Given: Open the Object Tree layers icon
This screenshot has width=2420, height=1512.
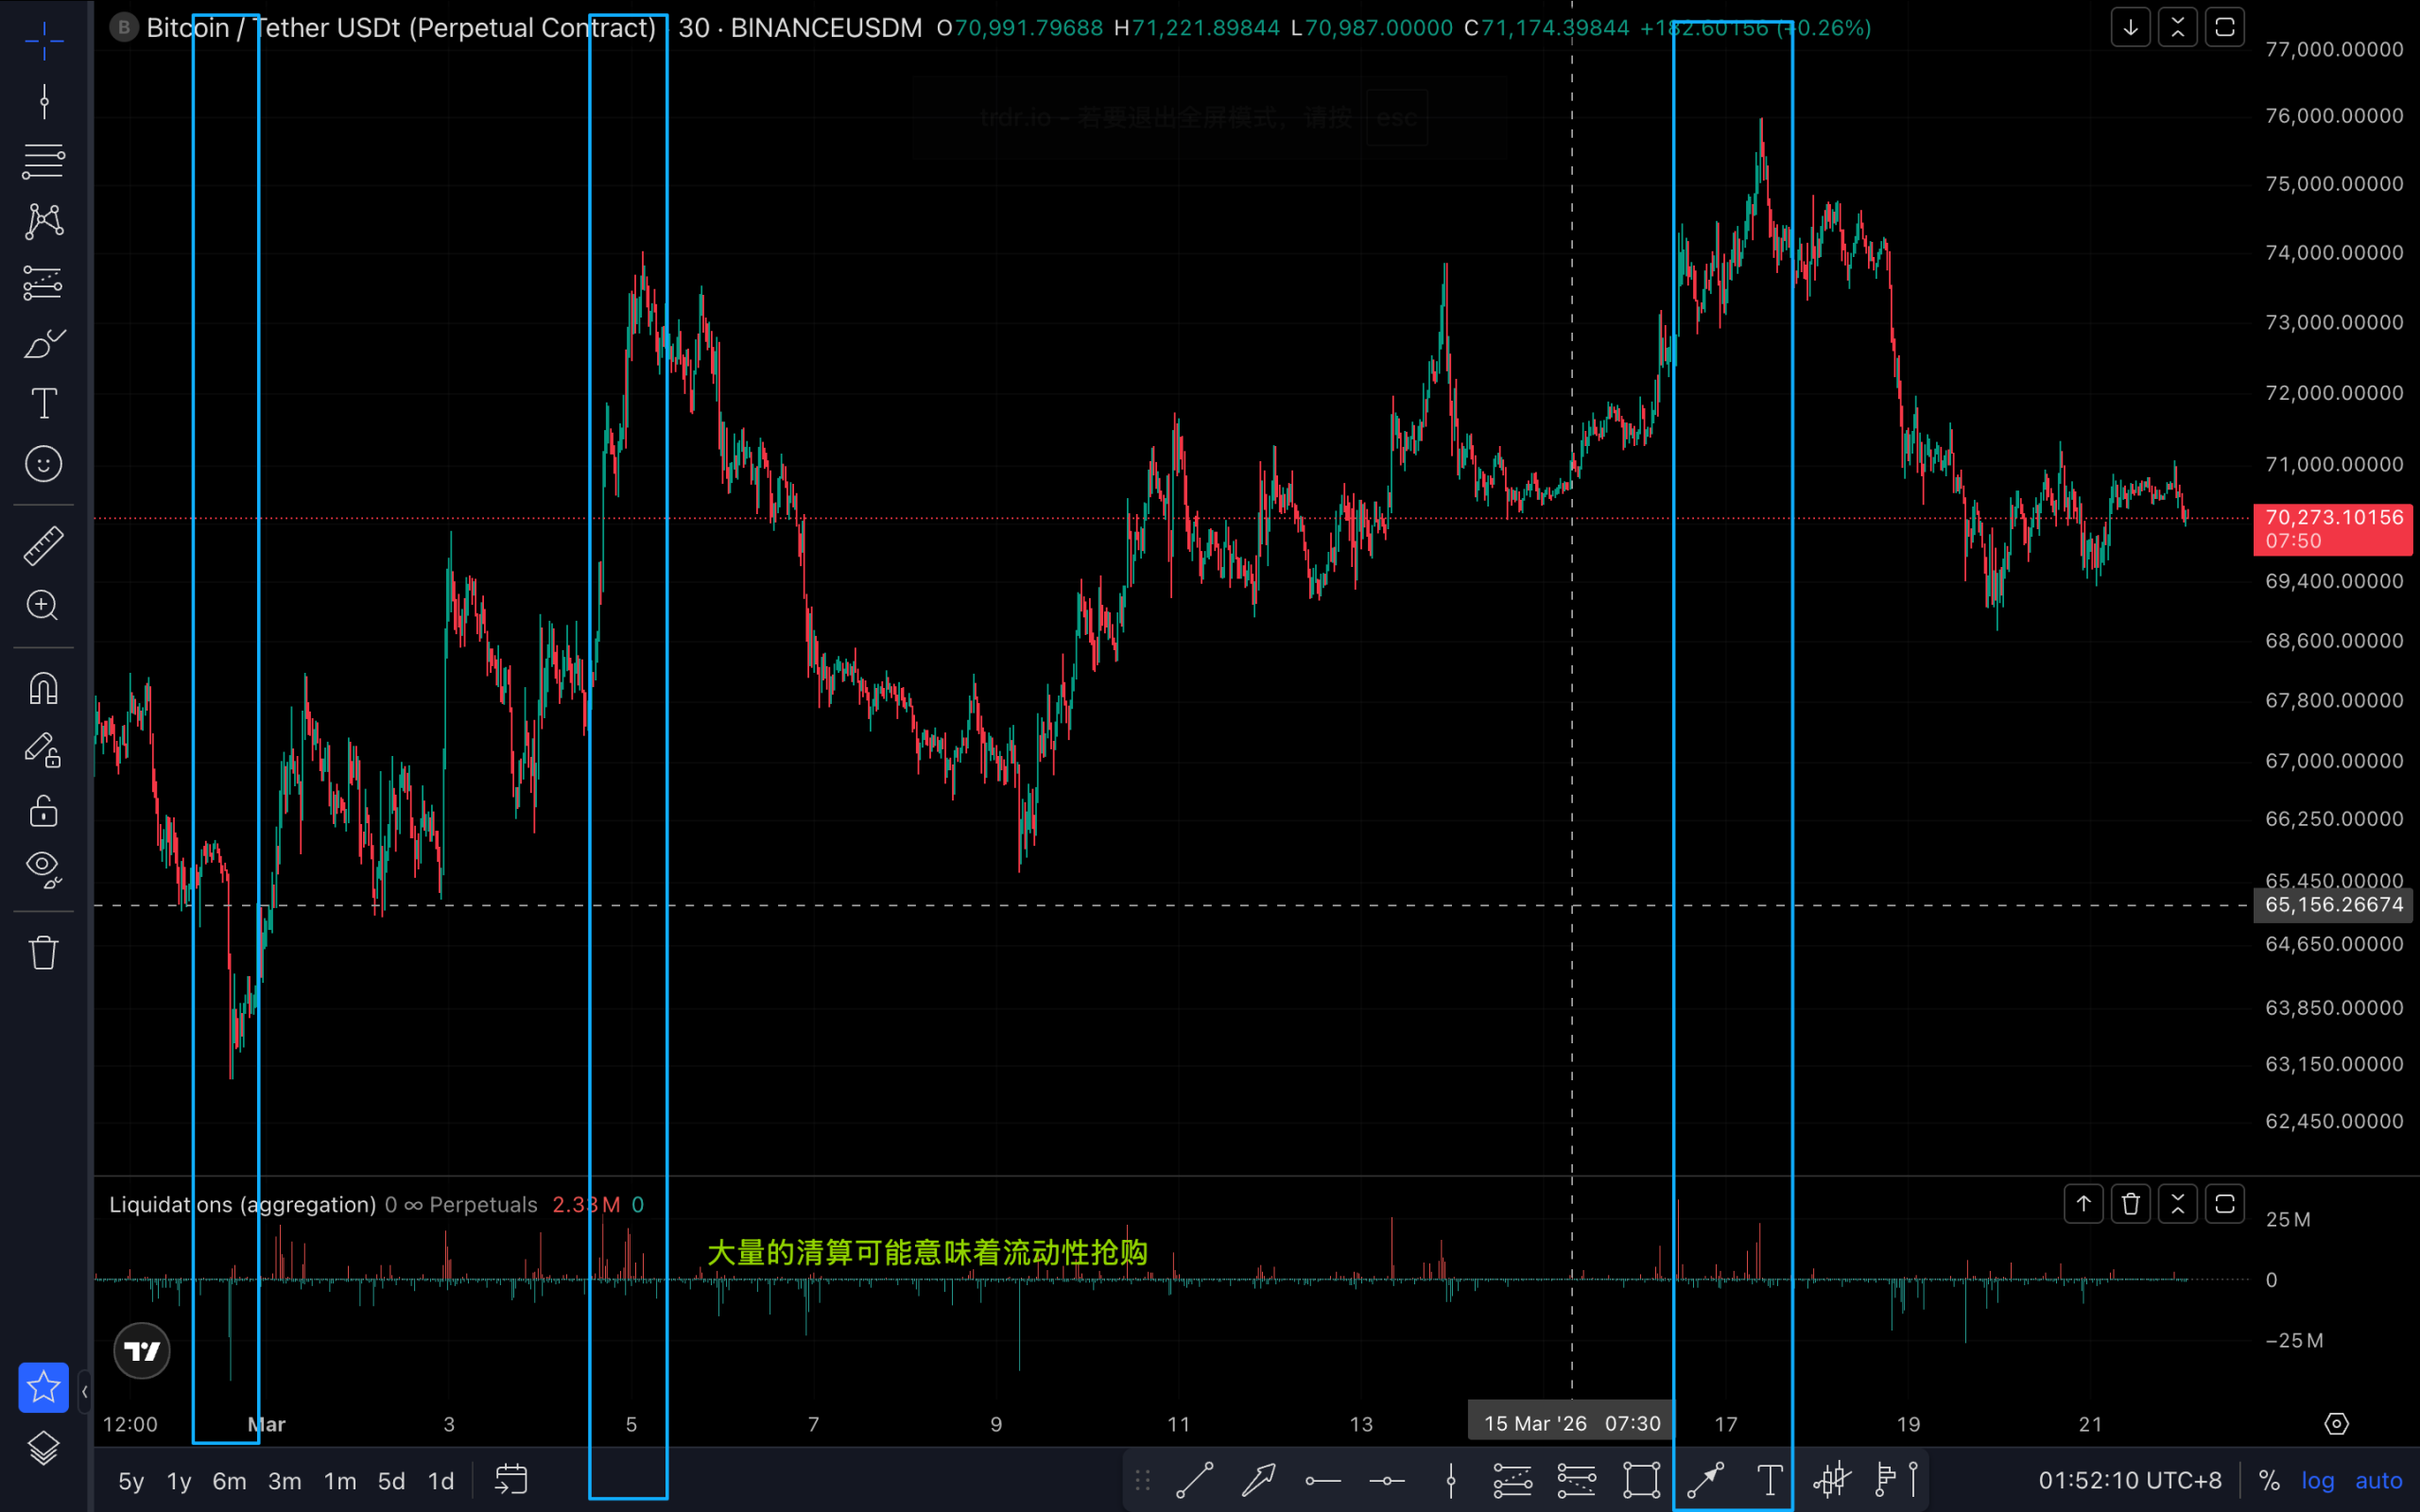Looking at the screenshot, I should (43, 1448).
